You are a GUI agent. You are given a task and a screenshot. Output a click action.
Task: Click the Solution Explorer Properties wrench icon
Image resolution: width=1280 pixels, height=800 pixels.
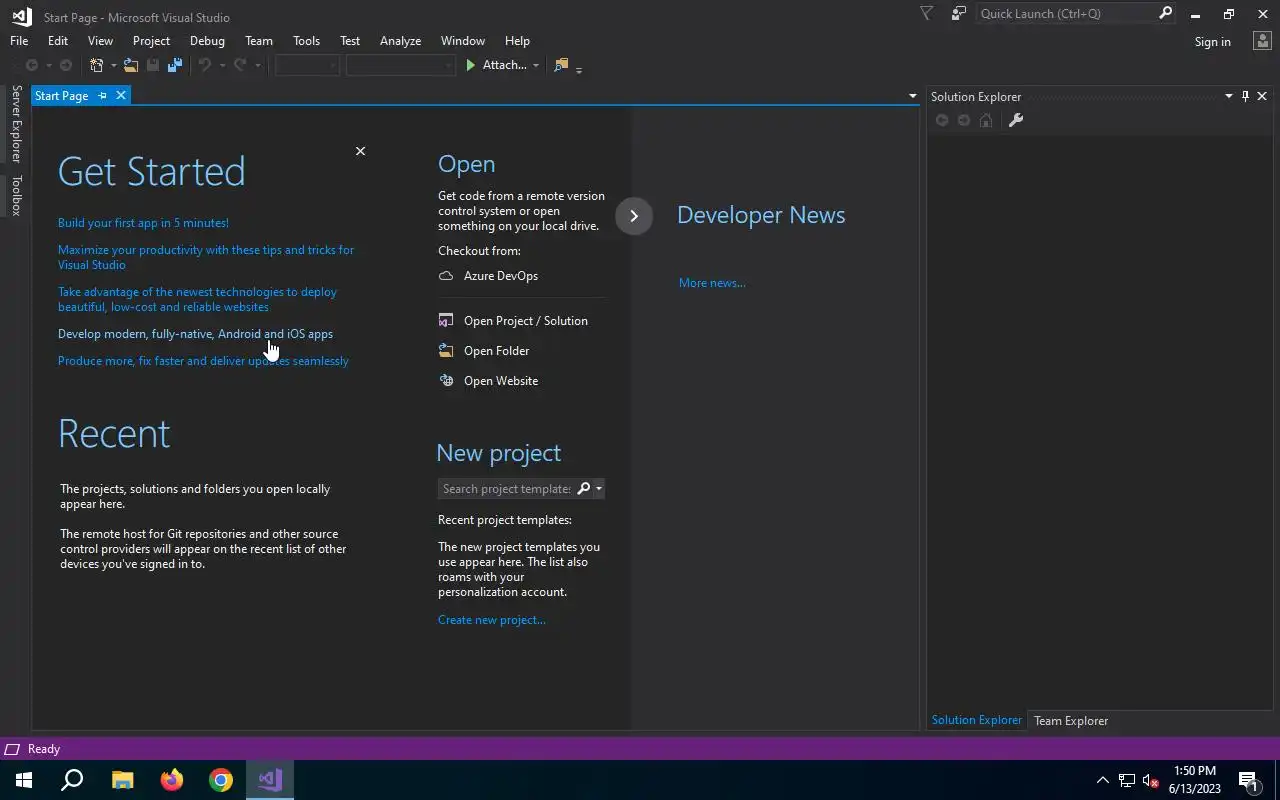[1015, 120]
